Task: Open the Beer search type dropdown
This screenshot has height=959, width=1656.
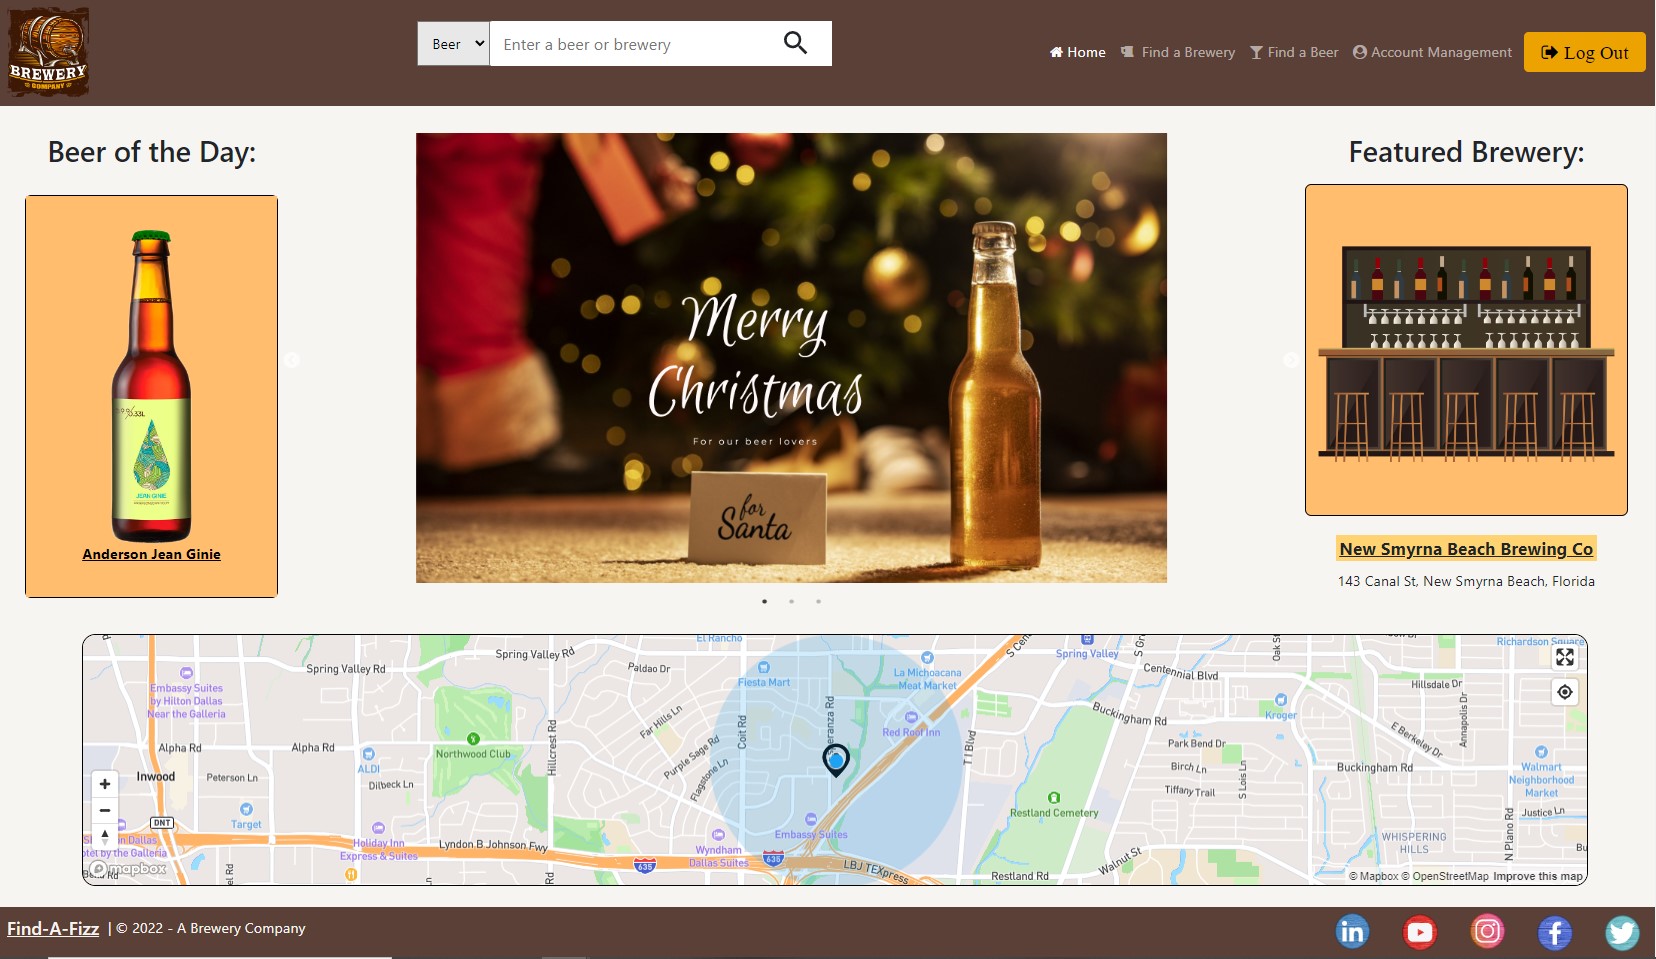Action: coord(453,43)
